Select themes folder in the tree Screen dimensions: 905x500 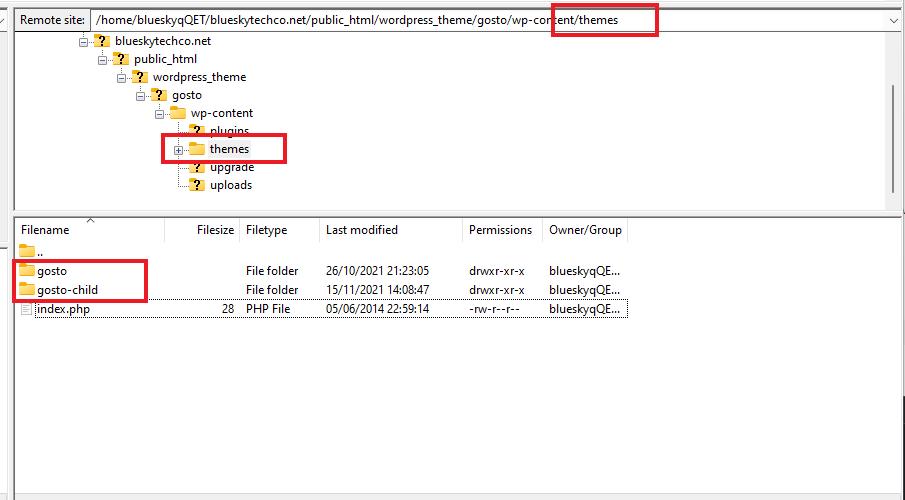pyautogui.click(x=229, y=149)
